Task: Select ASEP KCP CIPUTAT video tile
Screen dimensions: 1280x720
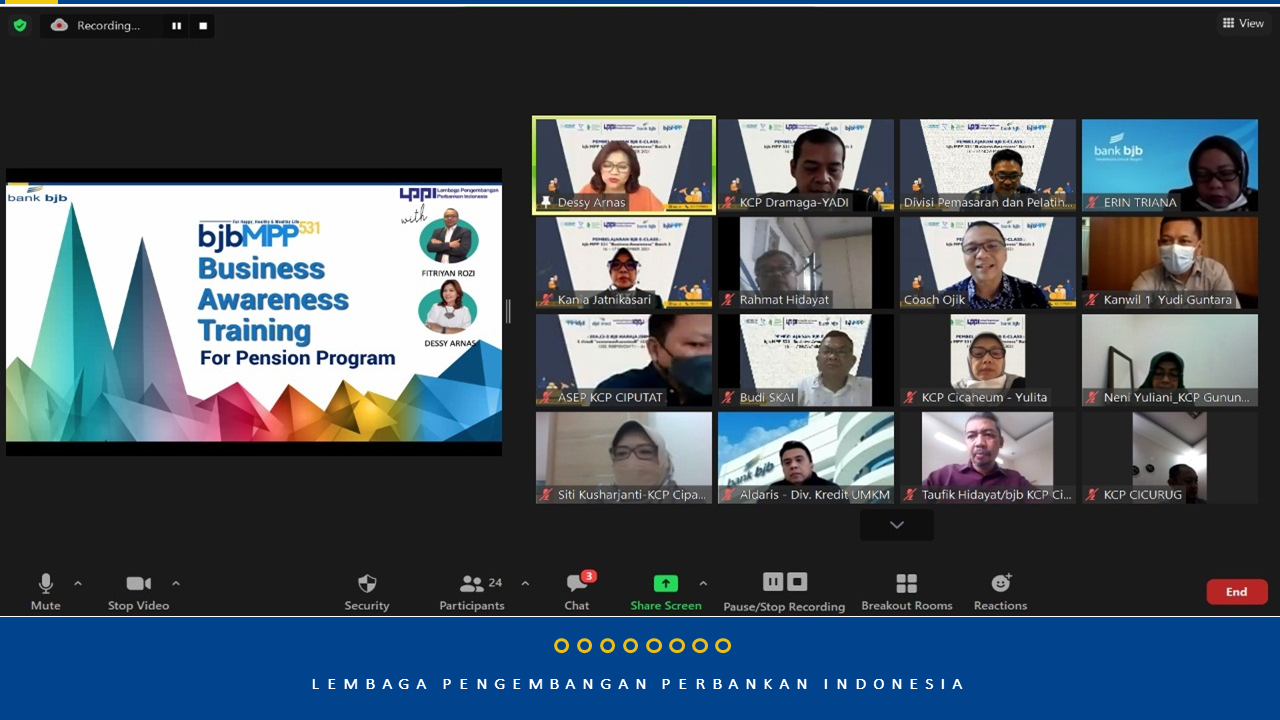Action: click(x=624, y=360)
